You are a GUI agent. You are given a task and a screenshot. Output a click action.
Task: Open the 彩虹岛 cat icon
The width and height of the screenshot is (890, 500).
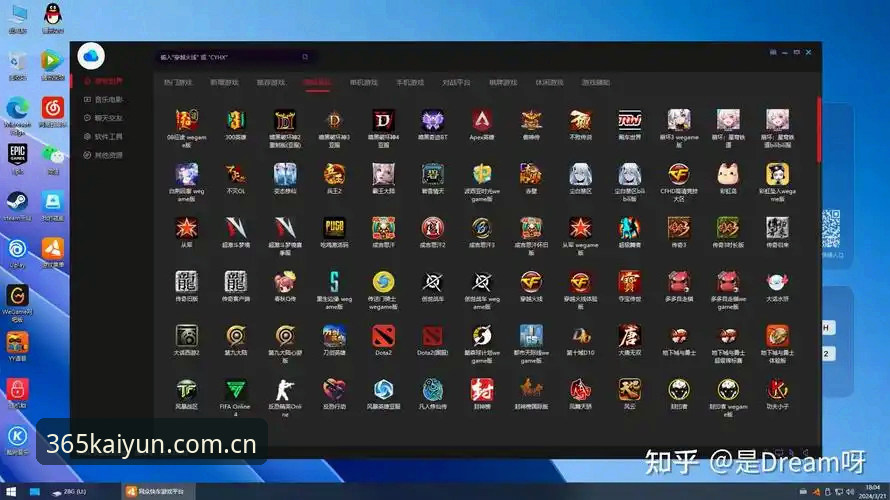[728, 174]
